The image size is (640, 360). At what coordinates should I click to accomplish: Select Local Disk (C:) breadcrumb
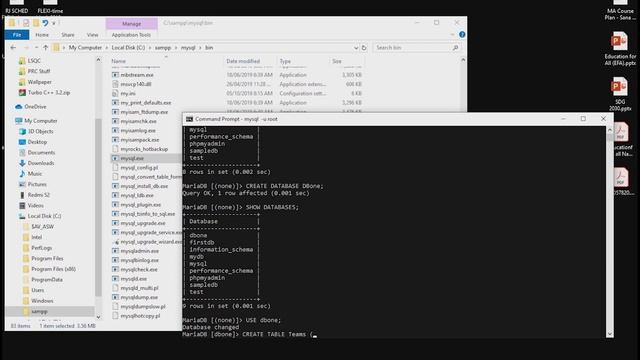128,48
